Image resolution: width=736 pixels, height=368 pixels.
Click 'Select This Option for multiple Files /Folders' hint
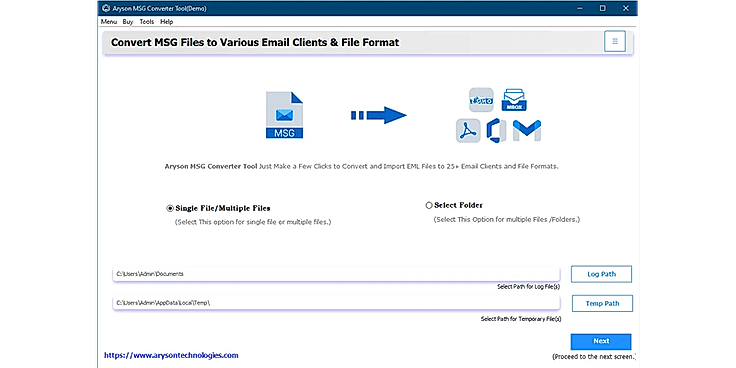(506, 219)
